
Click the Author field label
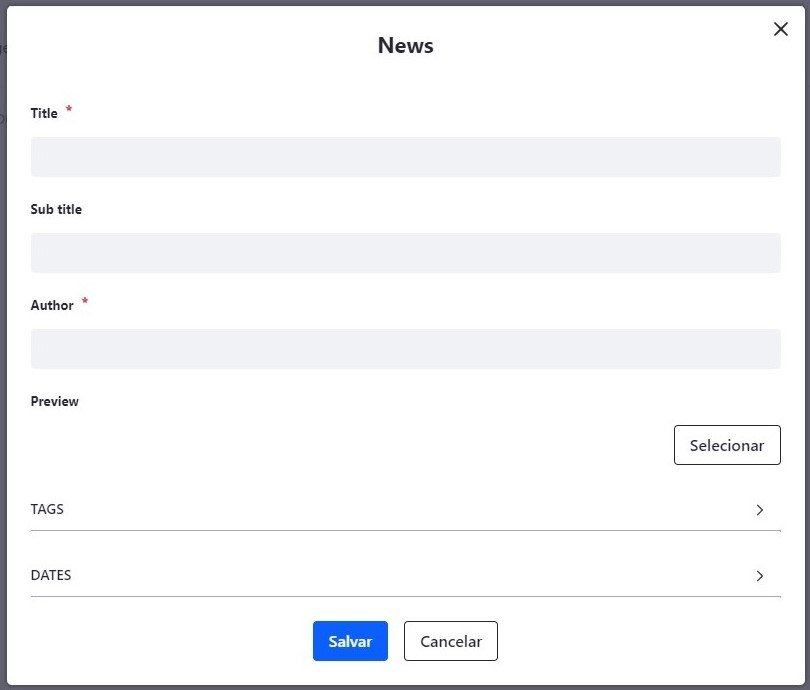tap(52, 305)
